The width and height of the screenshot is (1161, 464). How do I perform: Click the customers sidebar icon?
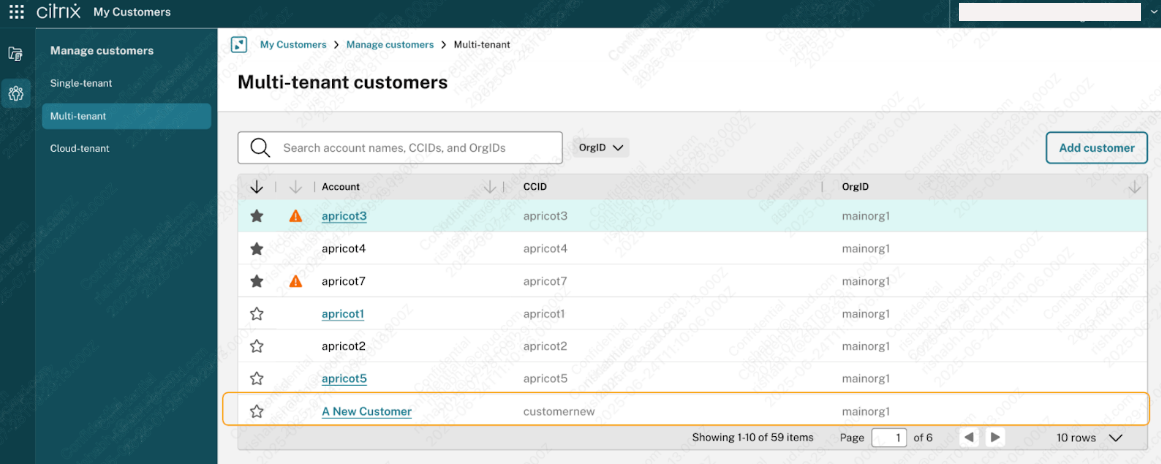(16, 94)
